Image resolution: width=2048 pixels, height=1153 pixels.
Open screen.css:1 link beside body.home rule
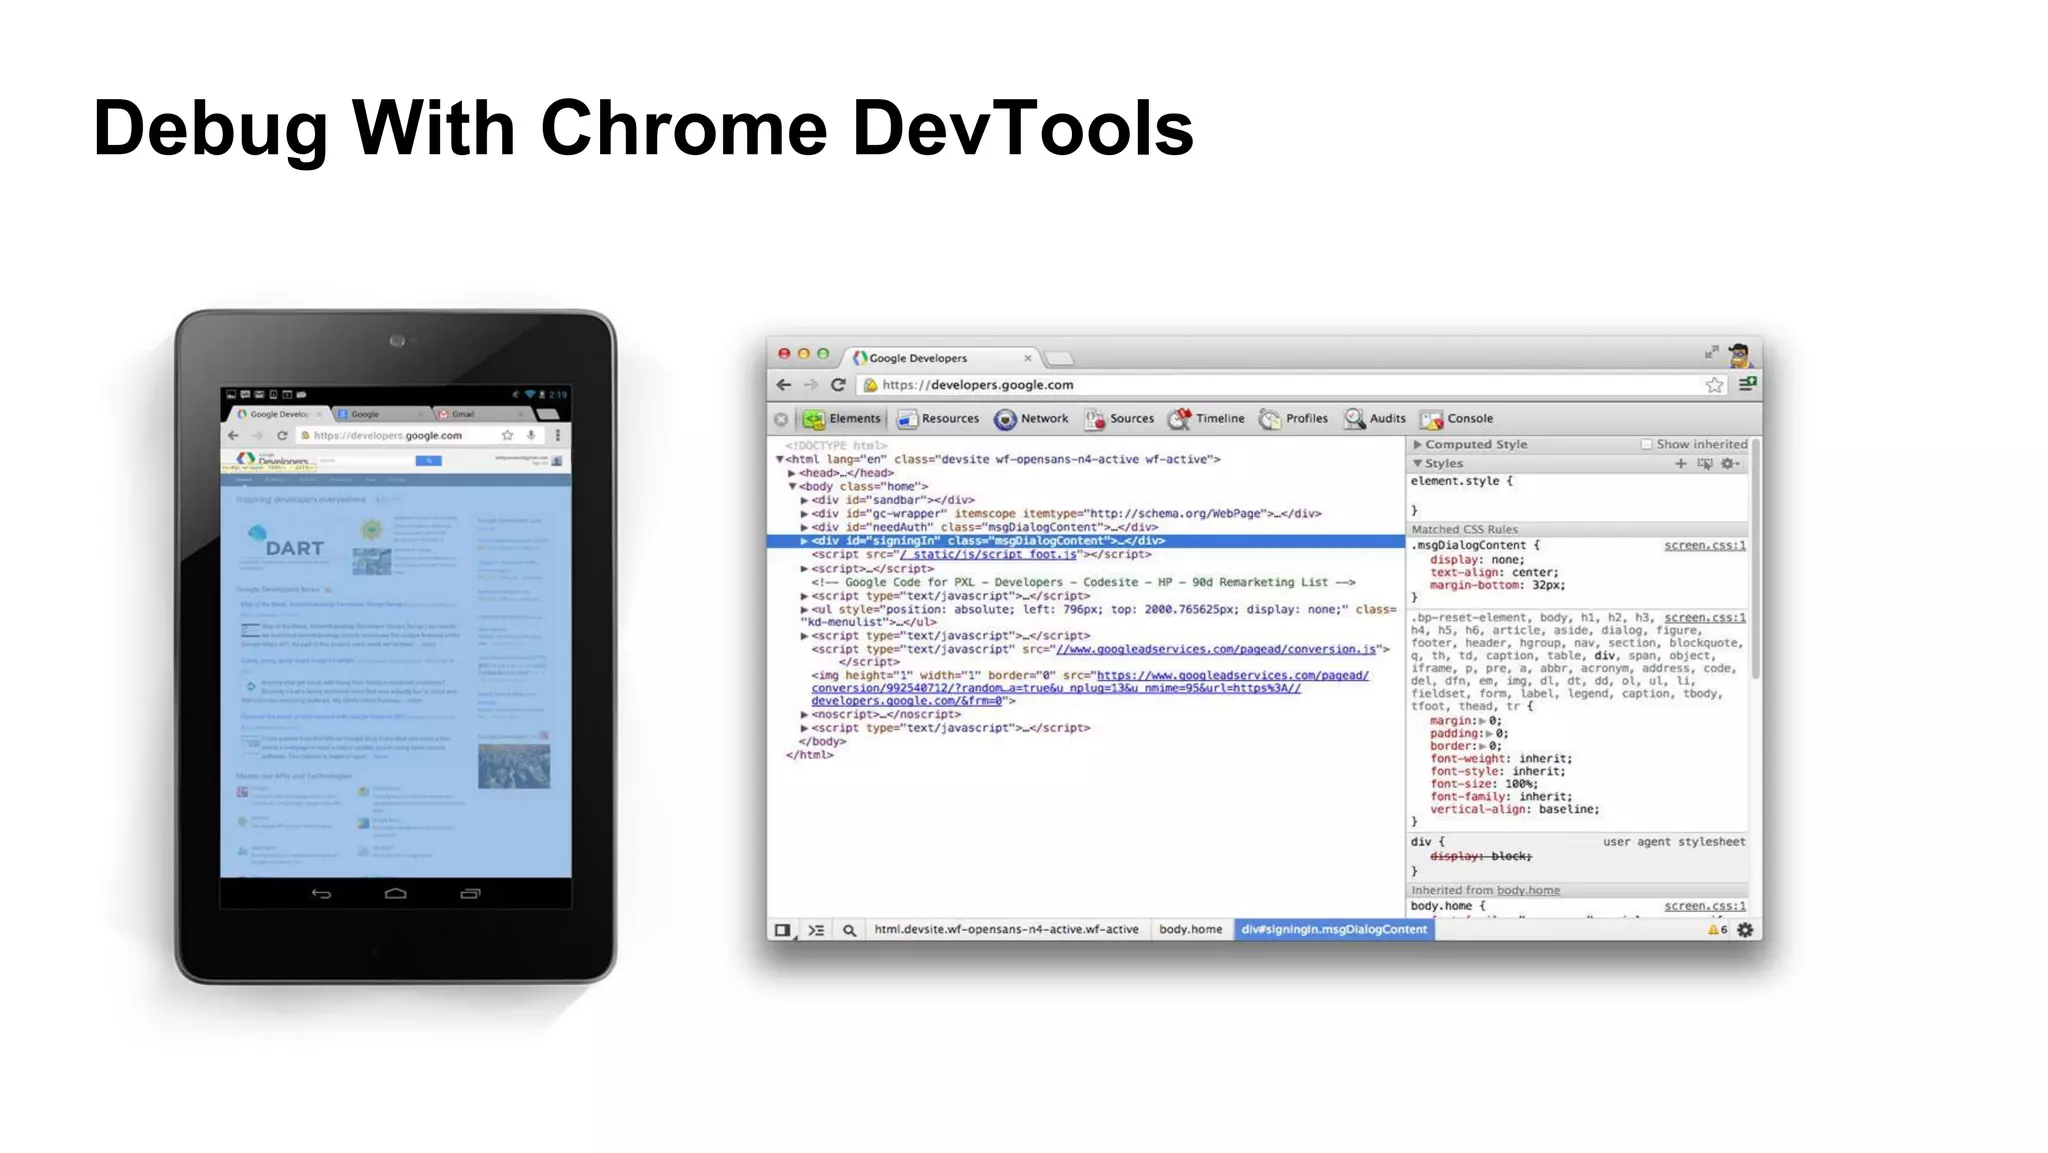[x=1704, y=906]
